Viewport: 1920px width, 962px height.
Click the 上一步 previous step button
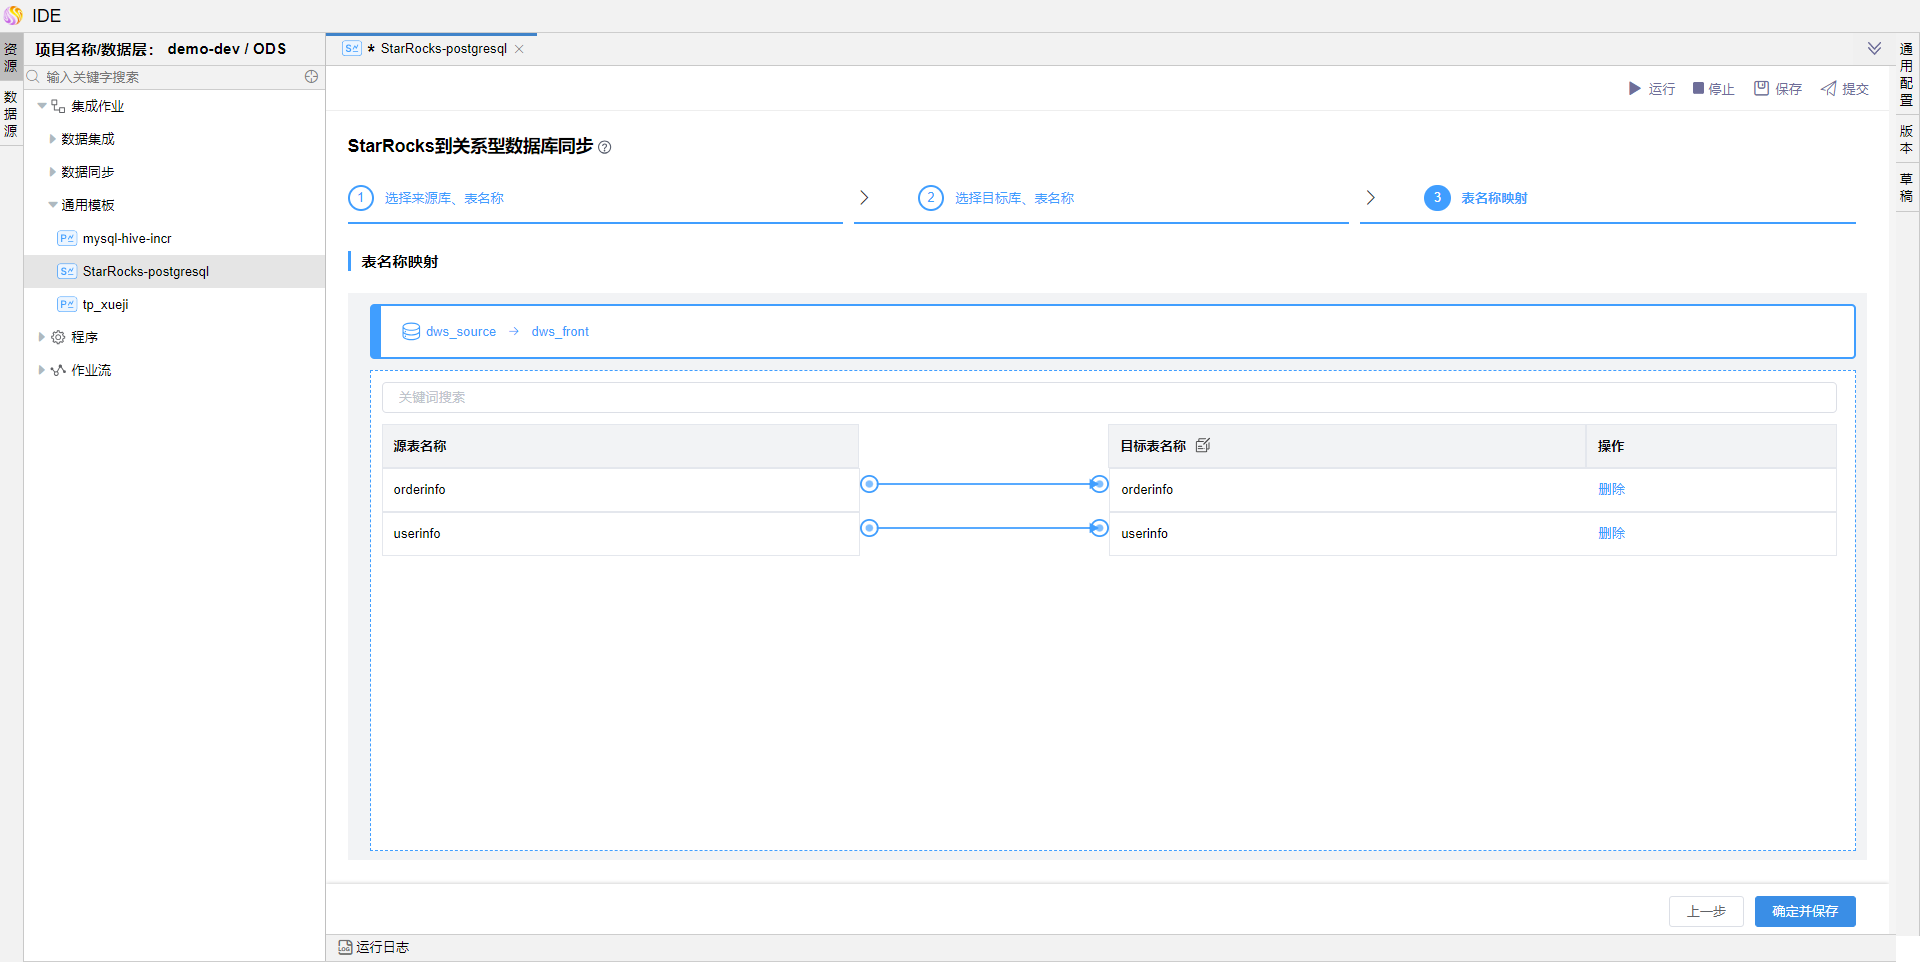1705,911
